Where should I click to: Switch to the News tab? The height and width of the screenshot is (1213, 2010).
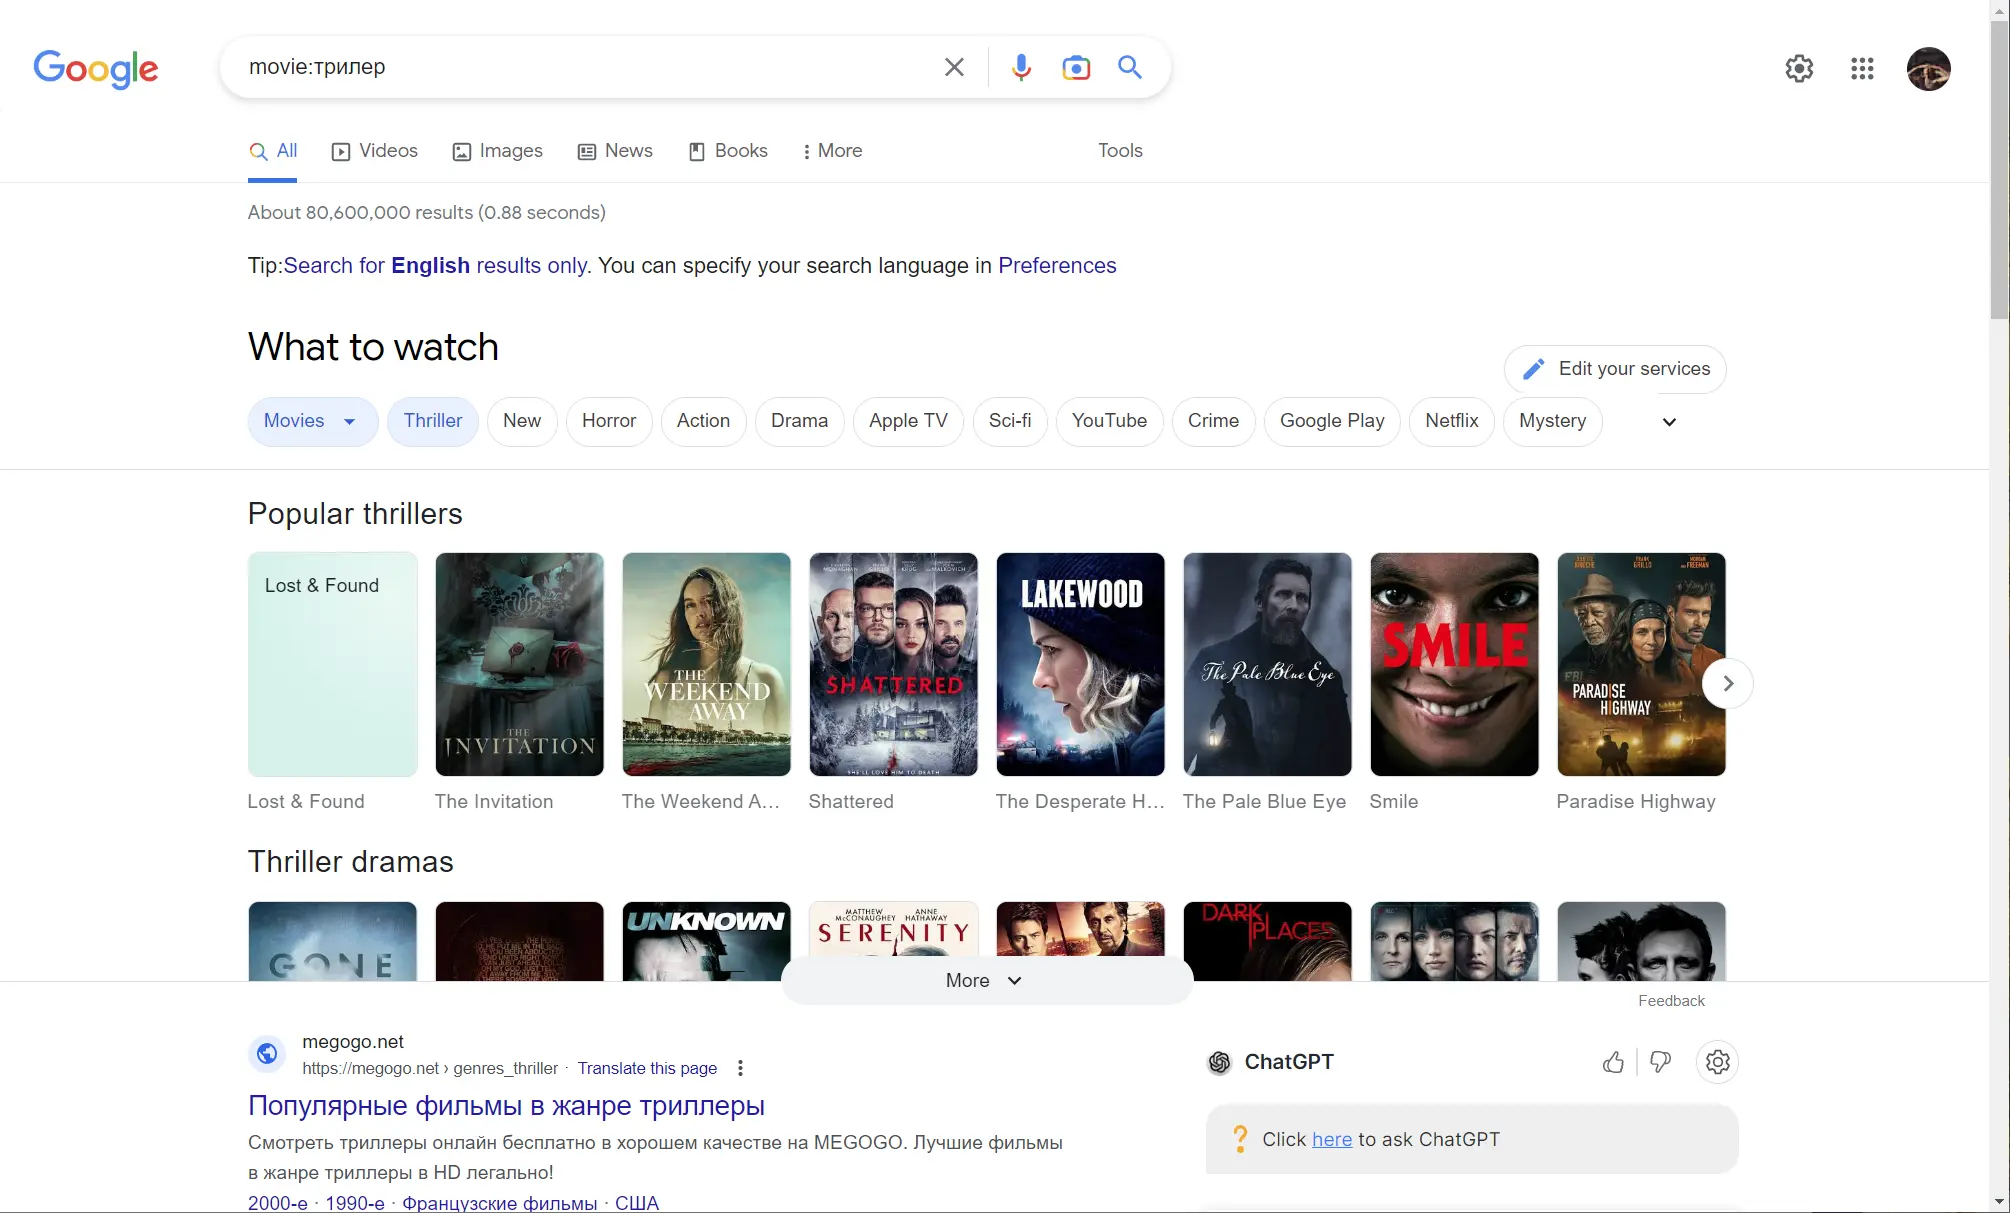(615, 151)
